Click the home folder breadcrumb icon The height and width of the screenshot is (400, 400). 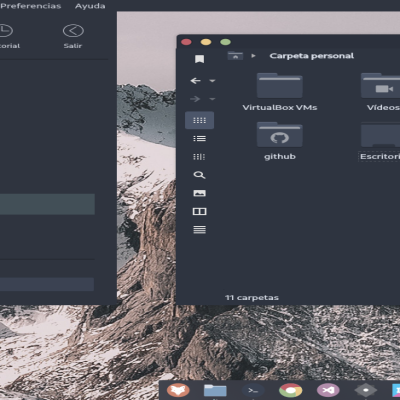235,56
